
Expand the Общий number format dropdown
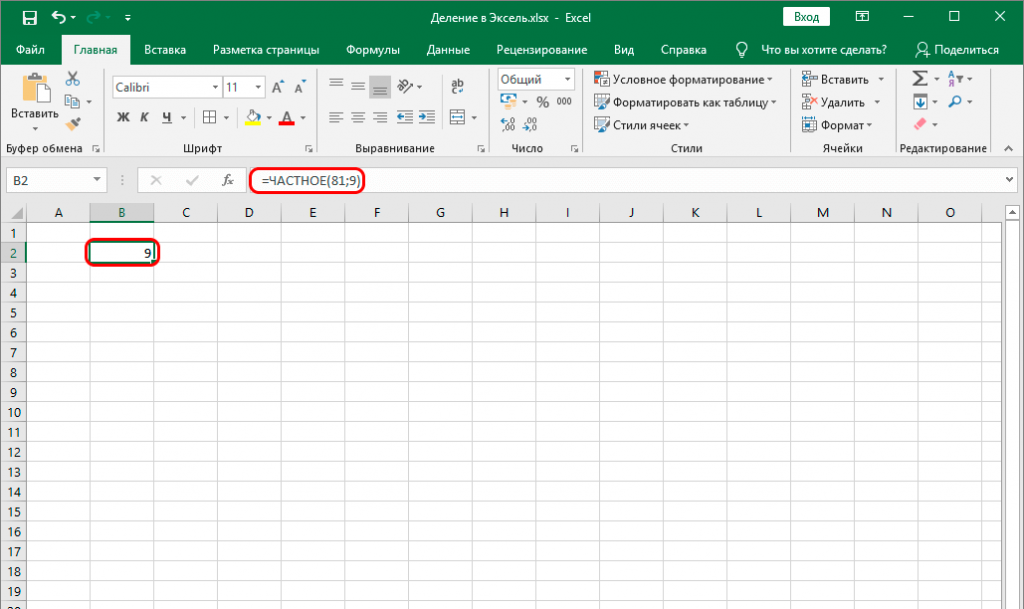coord(568,79)
